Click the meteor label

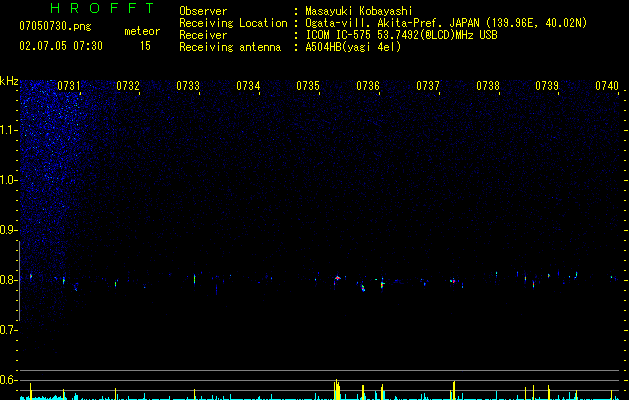pyautogui.click(x=142, y=31)
